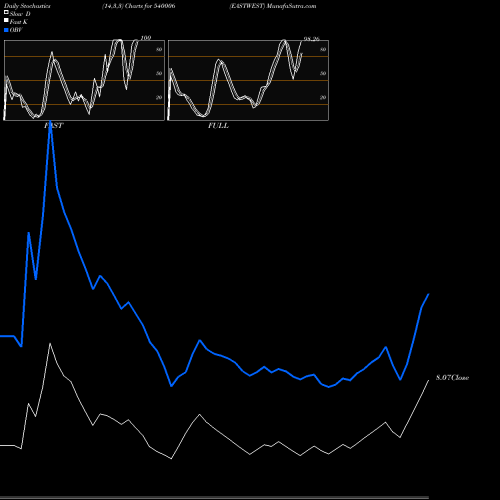500x500 pixels.
Task: Click the 'FULL' chart label
Action: (218, 126)
